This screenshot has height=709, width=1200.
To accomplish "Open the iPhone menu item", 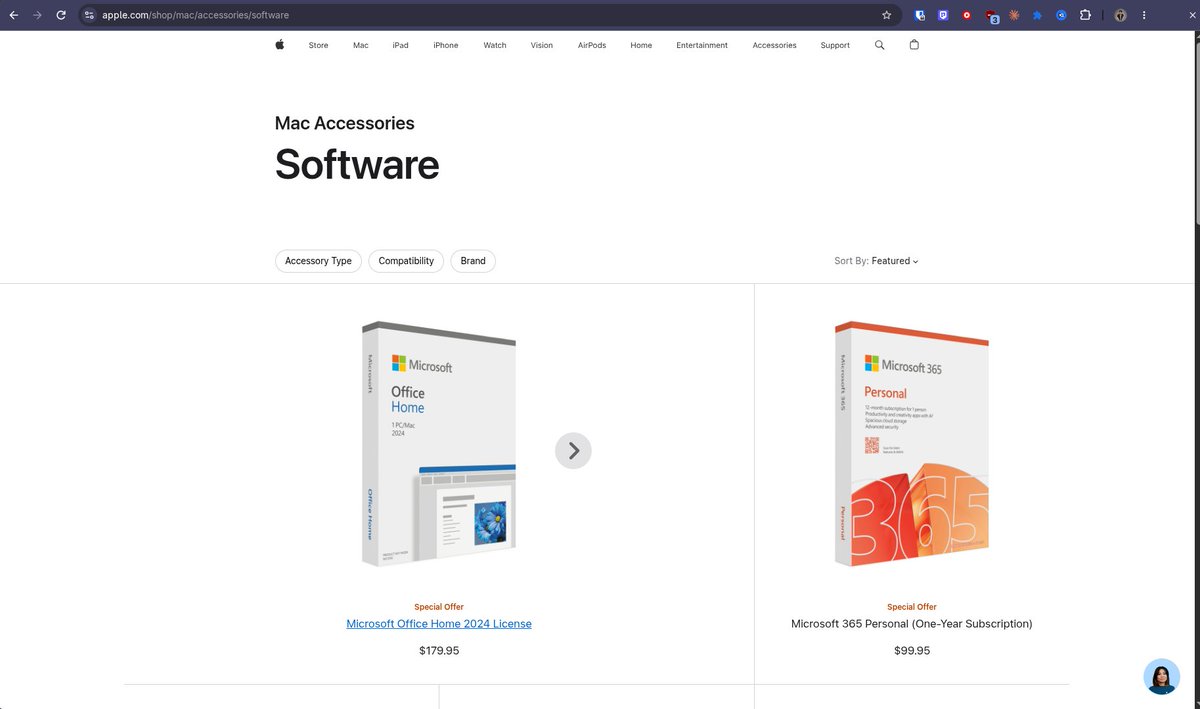I will [x=446, y=45].
